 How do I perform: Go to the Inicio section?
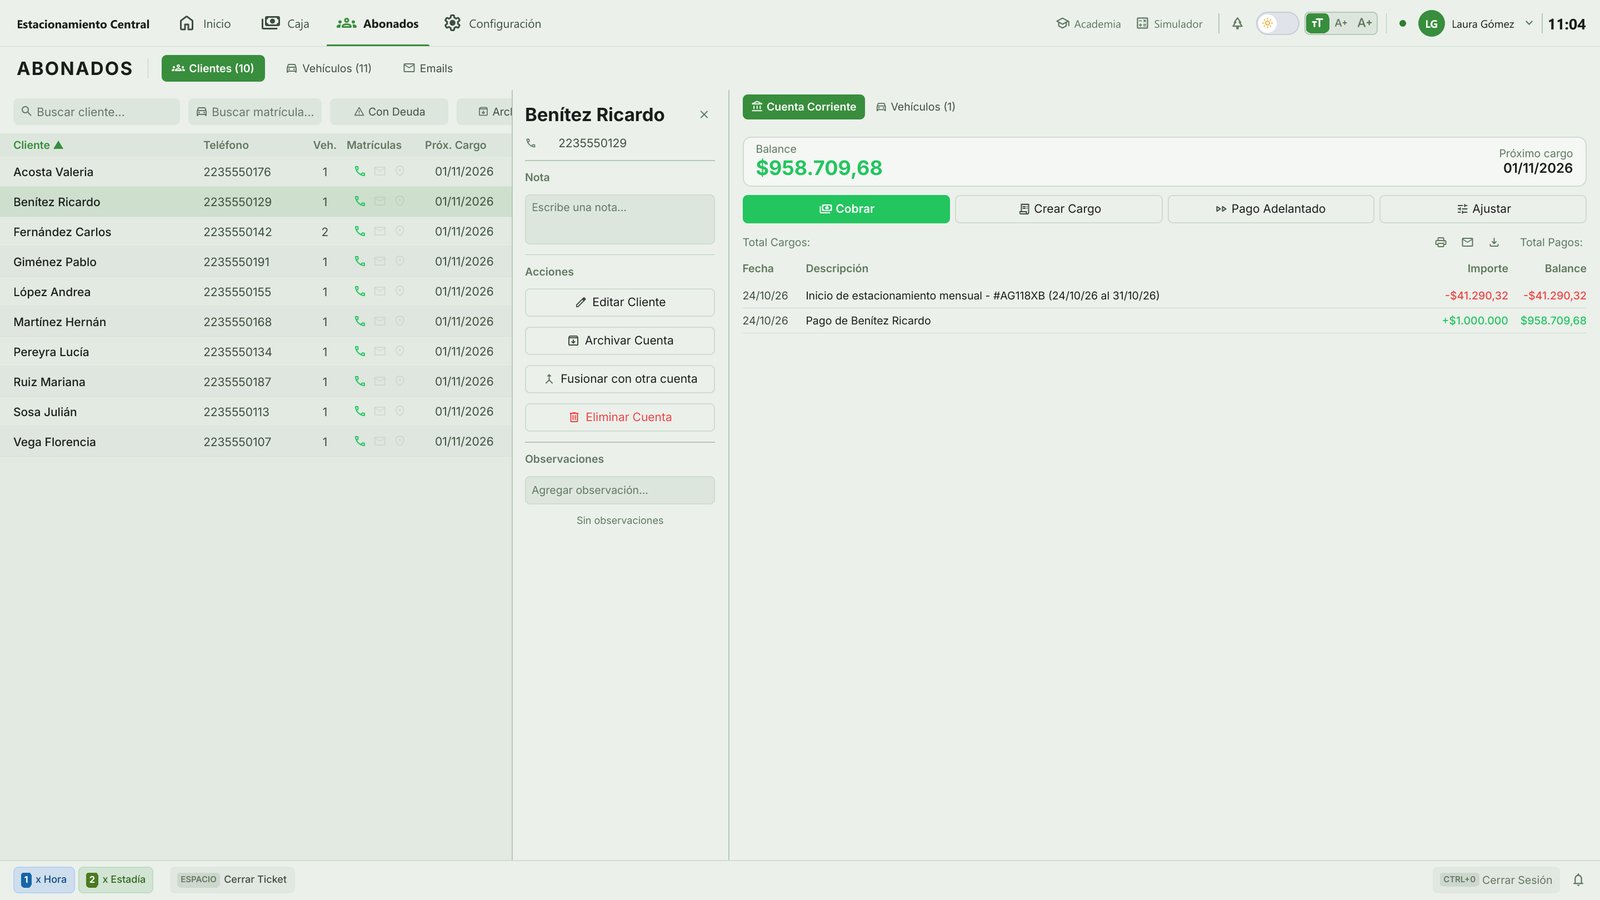click(204, 23)
